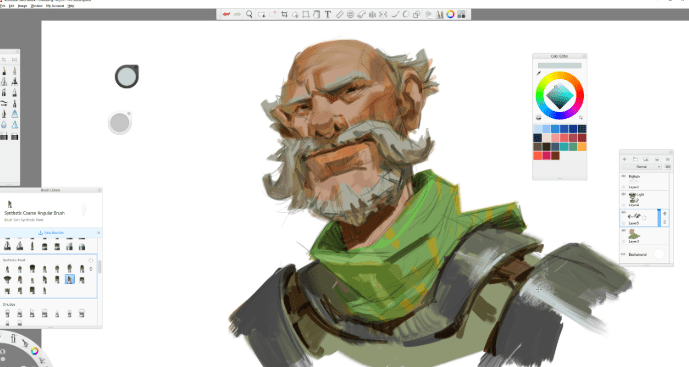Image resolution: width=689 pixels, height=367 pixels.
Task: Close the Color Editor panel
Action: pyautogui.click(x=584, y=56)
